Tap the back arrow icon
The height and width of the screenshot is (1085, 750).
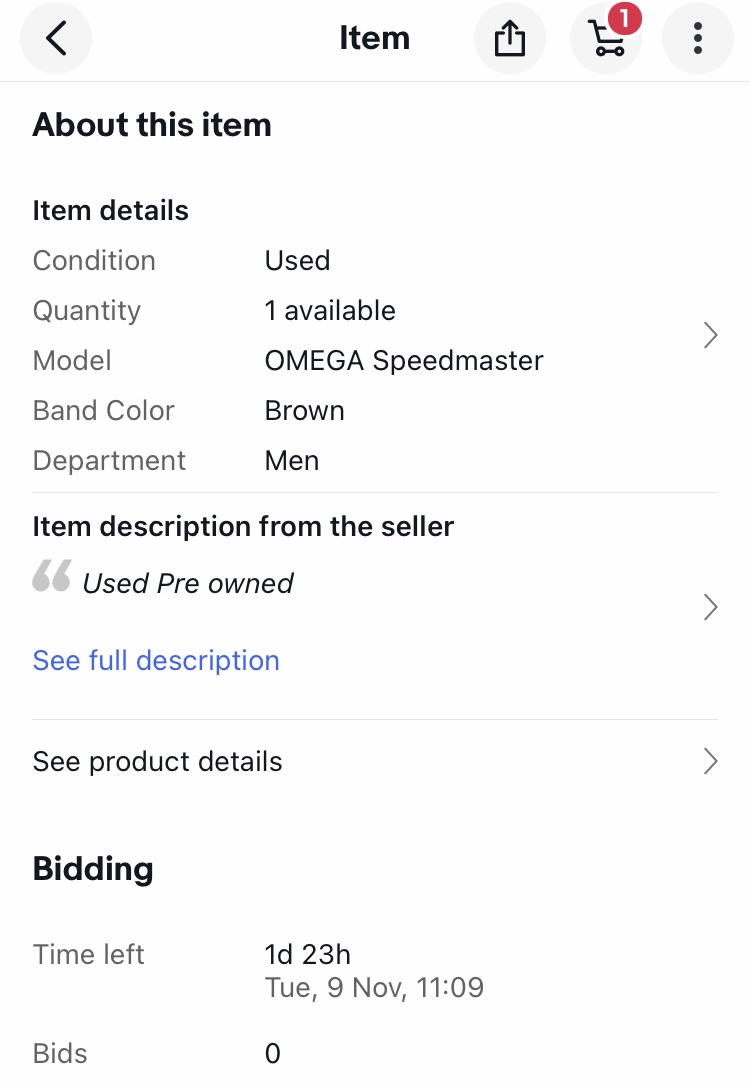(56, 39)
